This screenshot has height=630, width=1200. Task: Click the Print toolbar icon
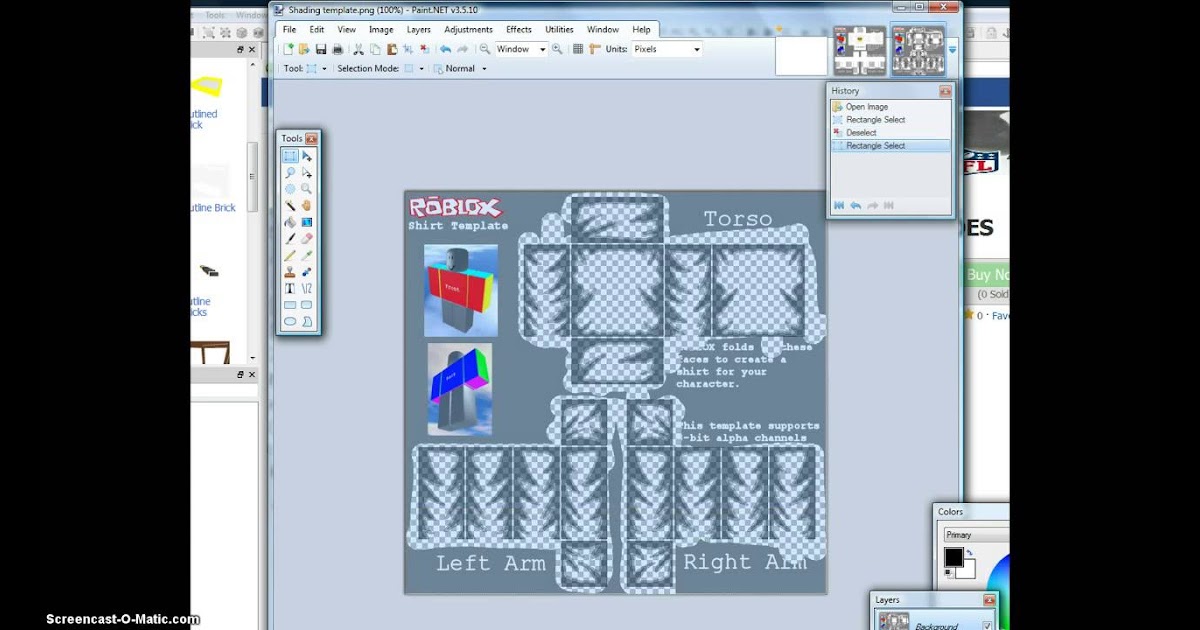tap(338, 49)
